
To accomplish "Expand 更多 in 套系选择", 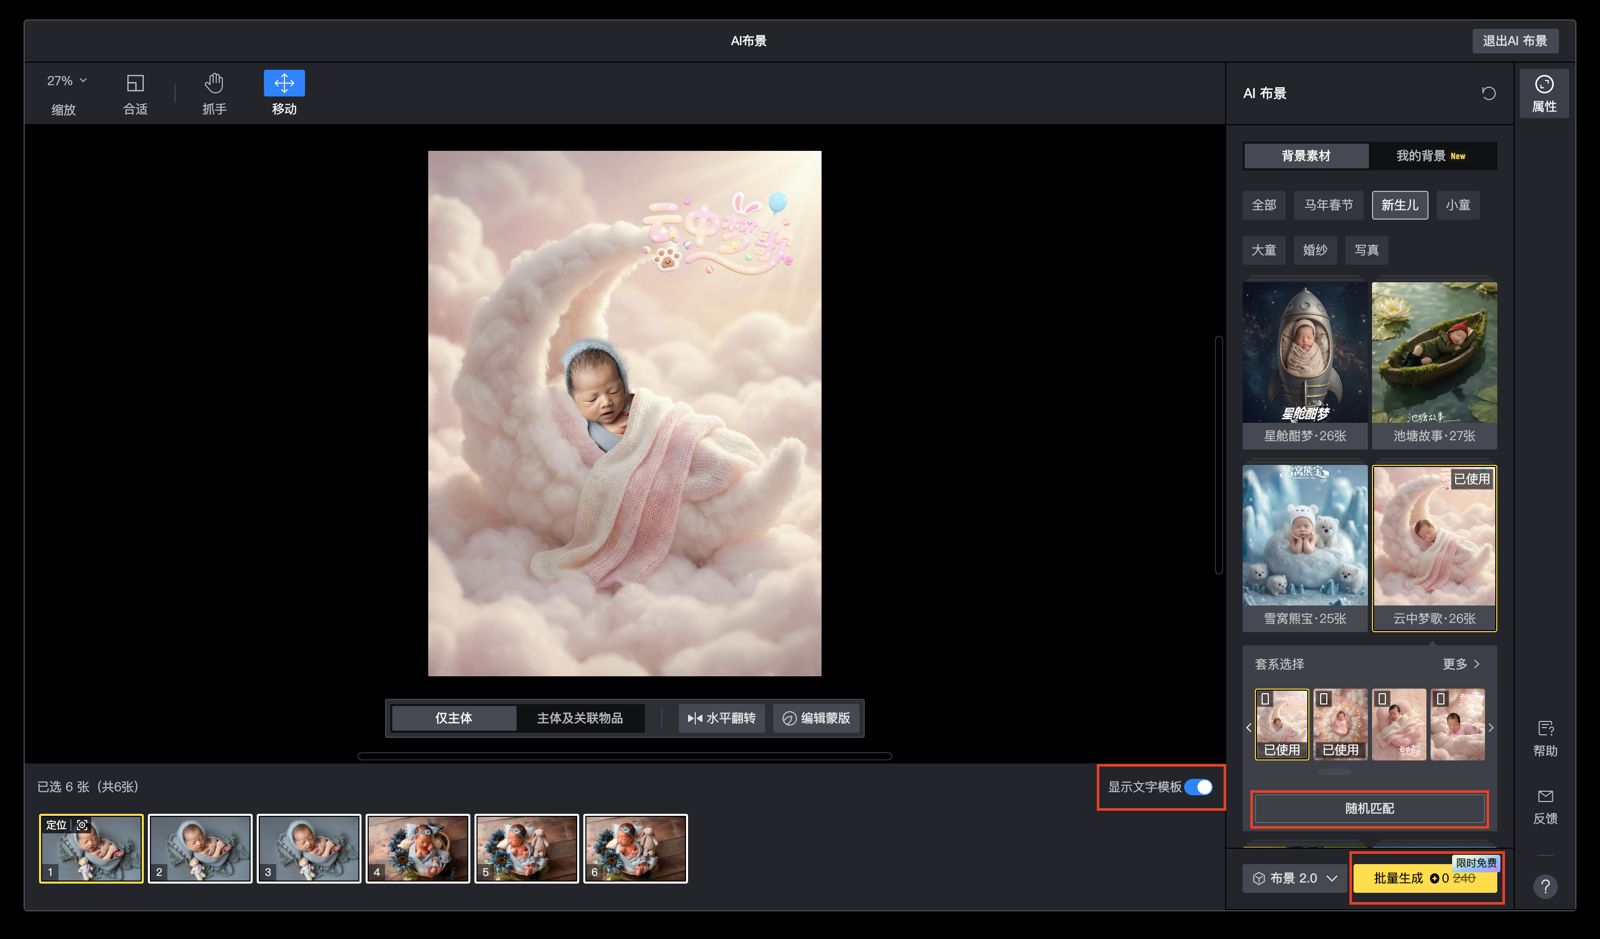I will point(1461,664).
